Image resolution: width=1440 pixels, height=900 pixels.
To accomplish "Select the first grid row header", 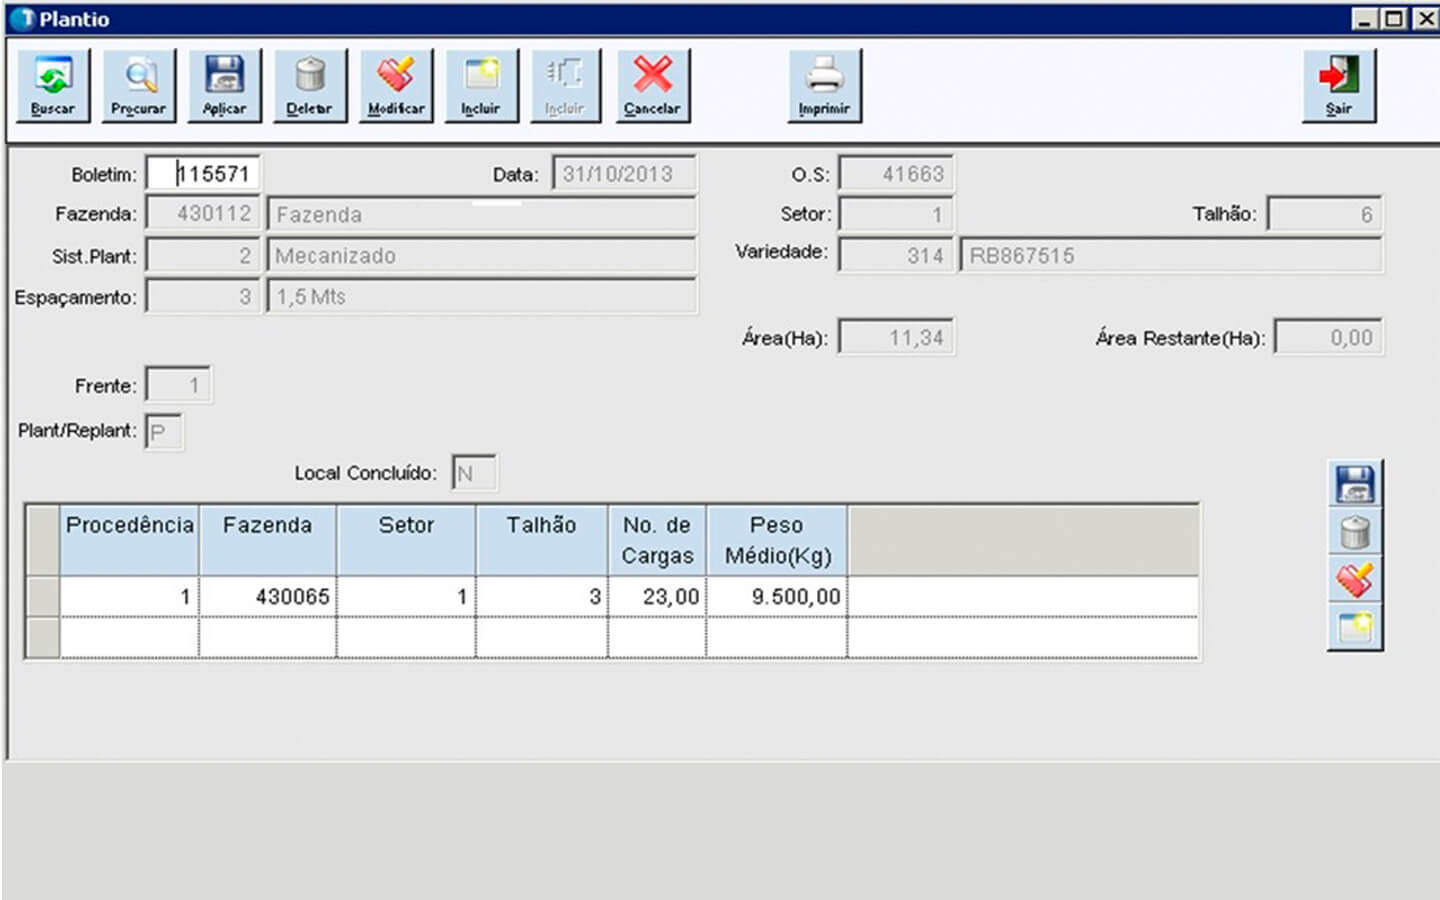I will point(42,596).
